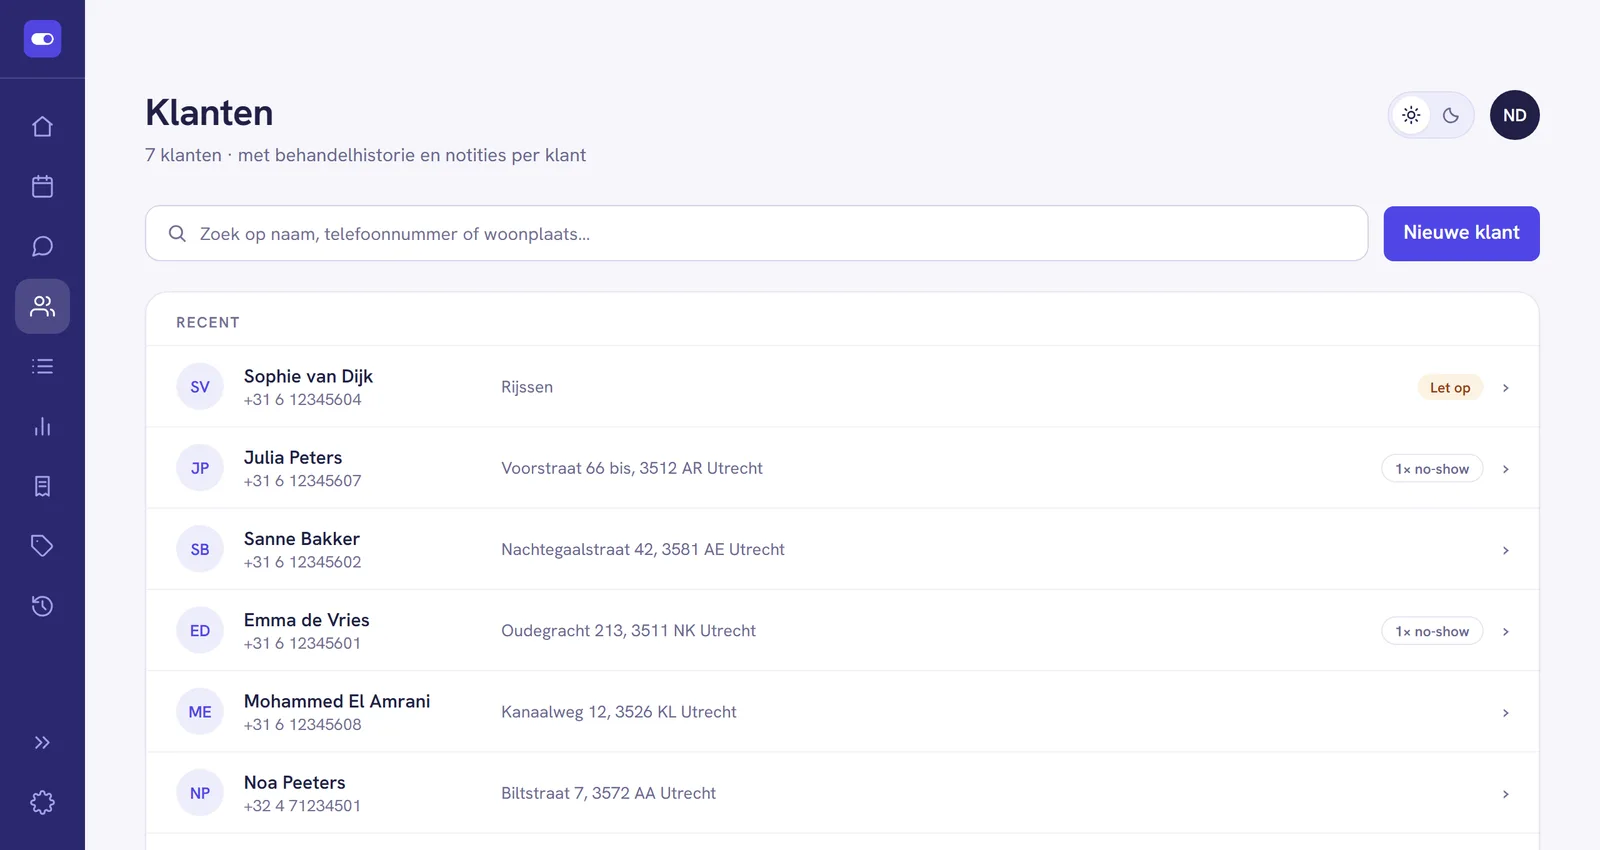
Task: Click the SV avatar for Sophie van Dijk
Action: [200, 387]
